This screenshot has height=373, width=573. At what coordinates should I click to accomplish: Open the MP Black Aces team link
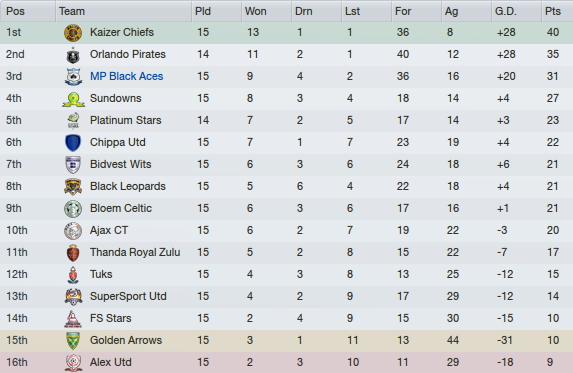[126, 76]
